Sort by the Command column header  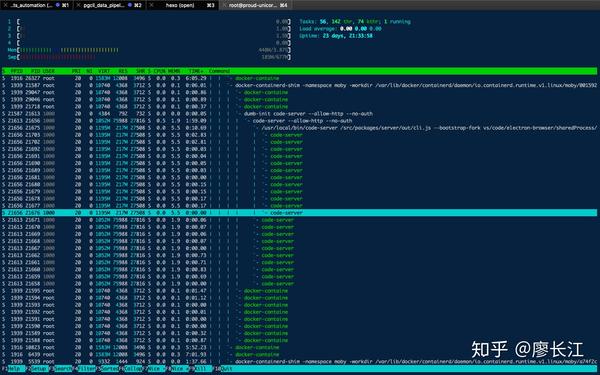pos(219,71)
